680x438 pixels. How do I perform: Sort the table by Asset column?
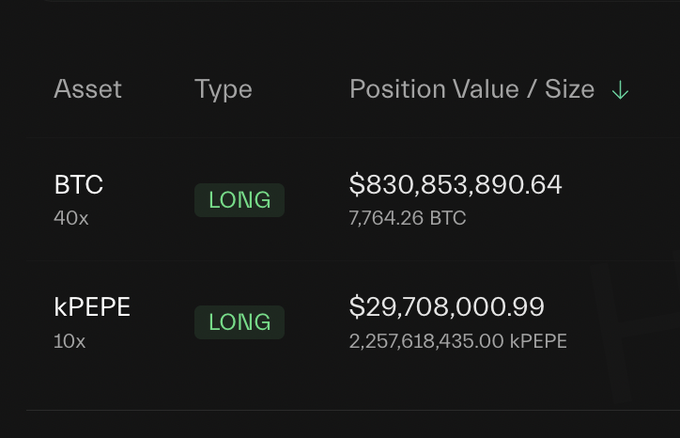coord(87,89)
